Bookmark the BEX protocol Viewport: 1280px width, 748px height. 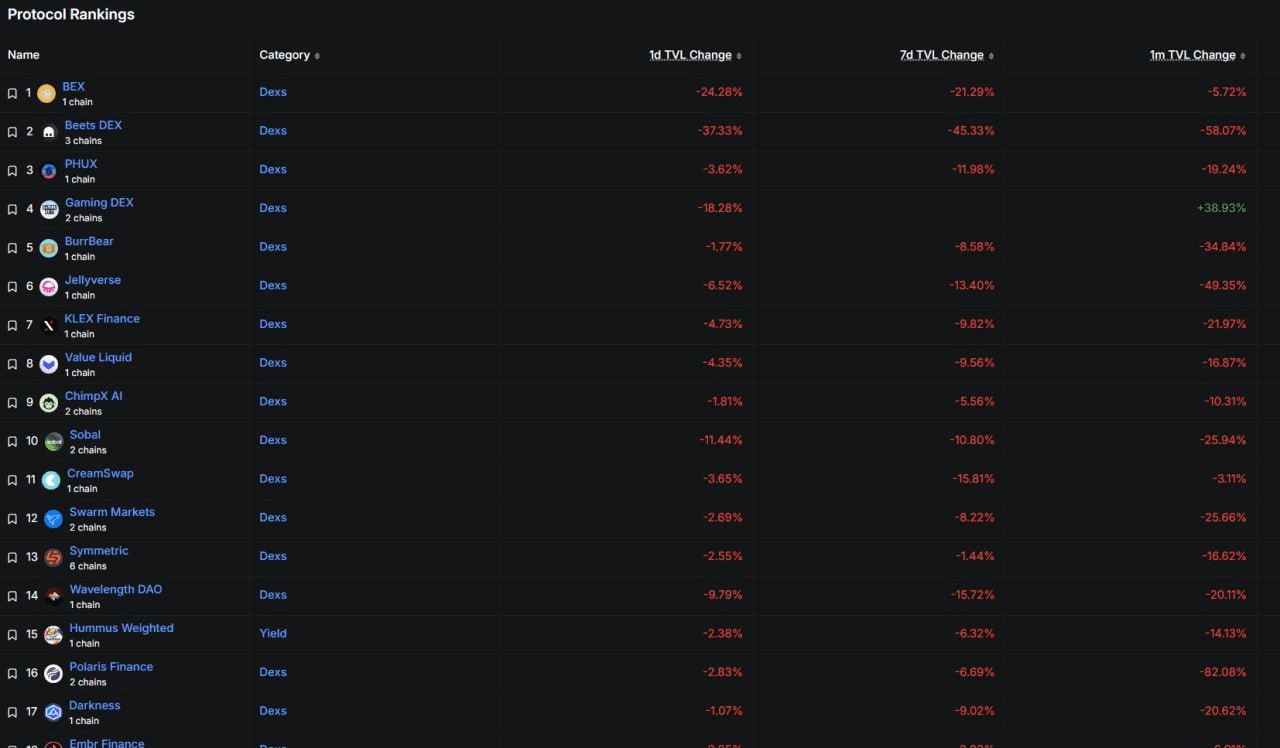click(12, 93)
